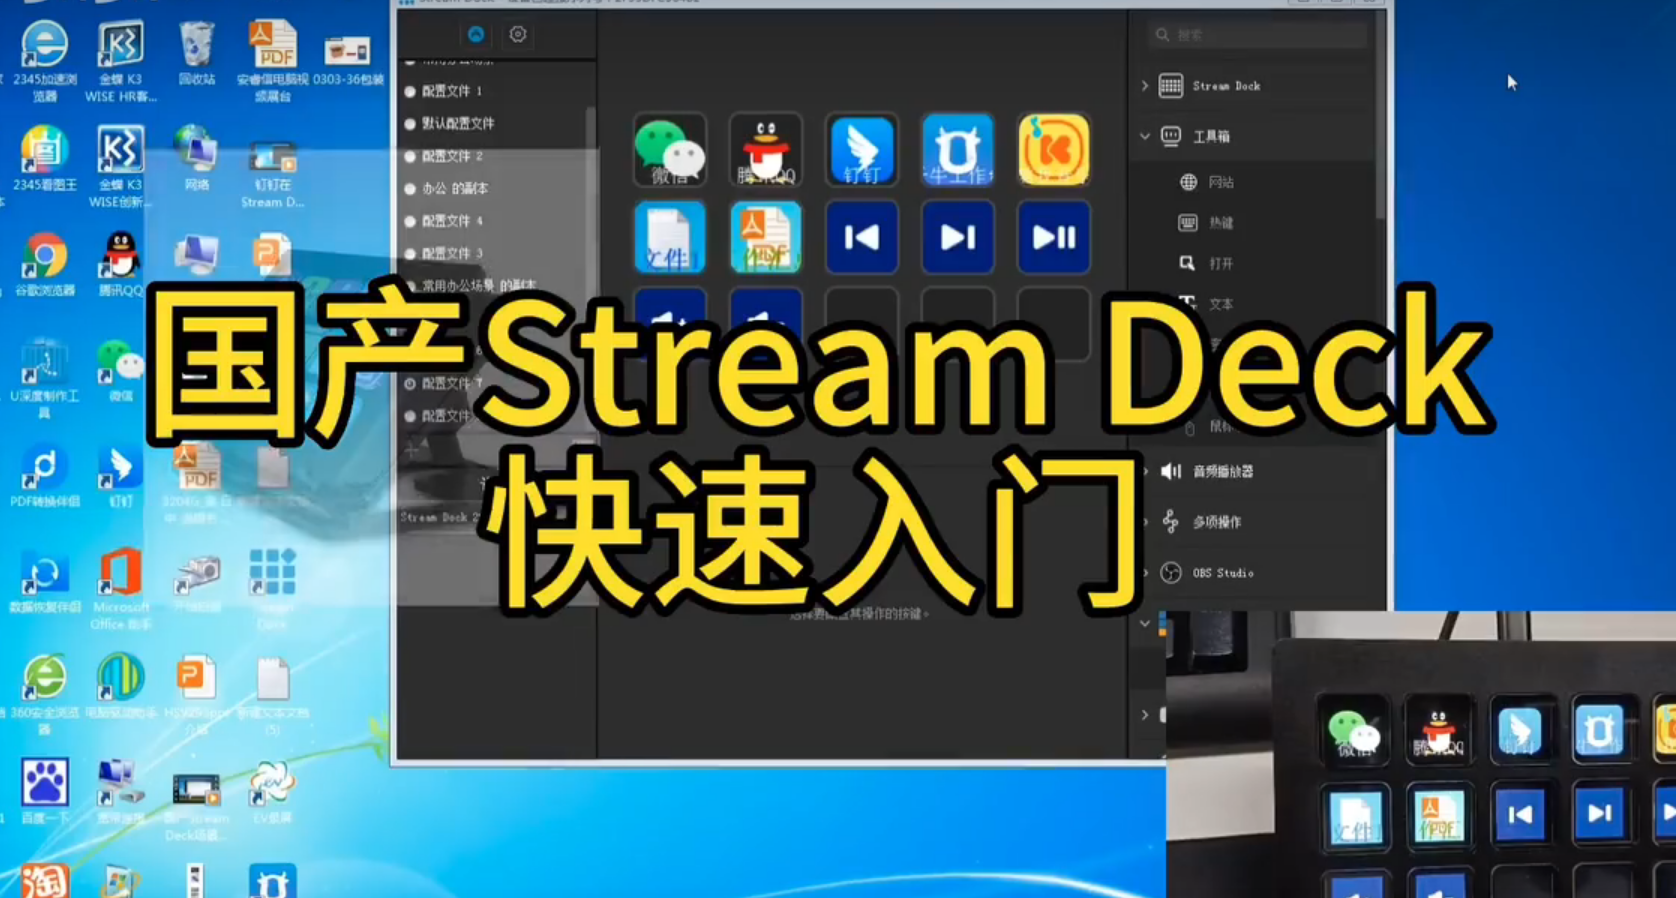Viewport: 1676px width, 898px height.
Task: Click the 微信 key in the Stream Dock grid
Action: coord(670,151)
